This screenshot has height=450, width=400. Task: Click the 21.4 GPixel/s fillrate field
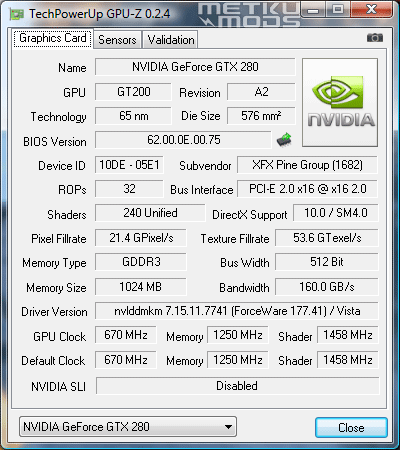click(x=141, y=238)
